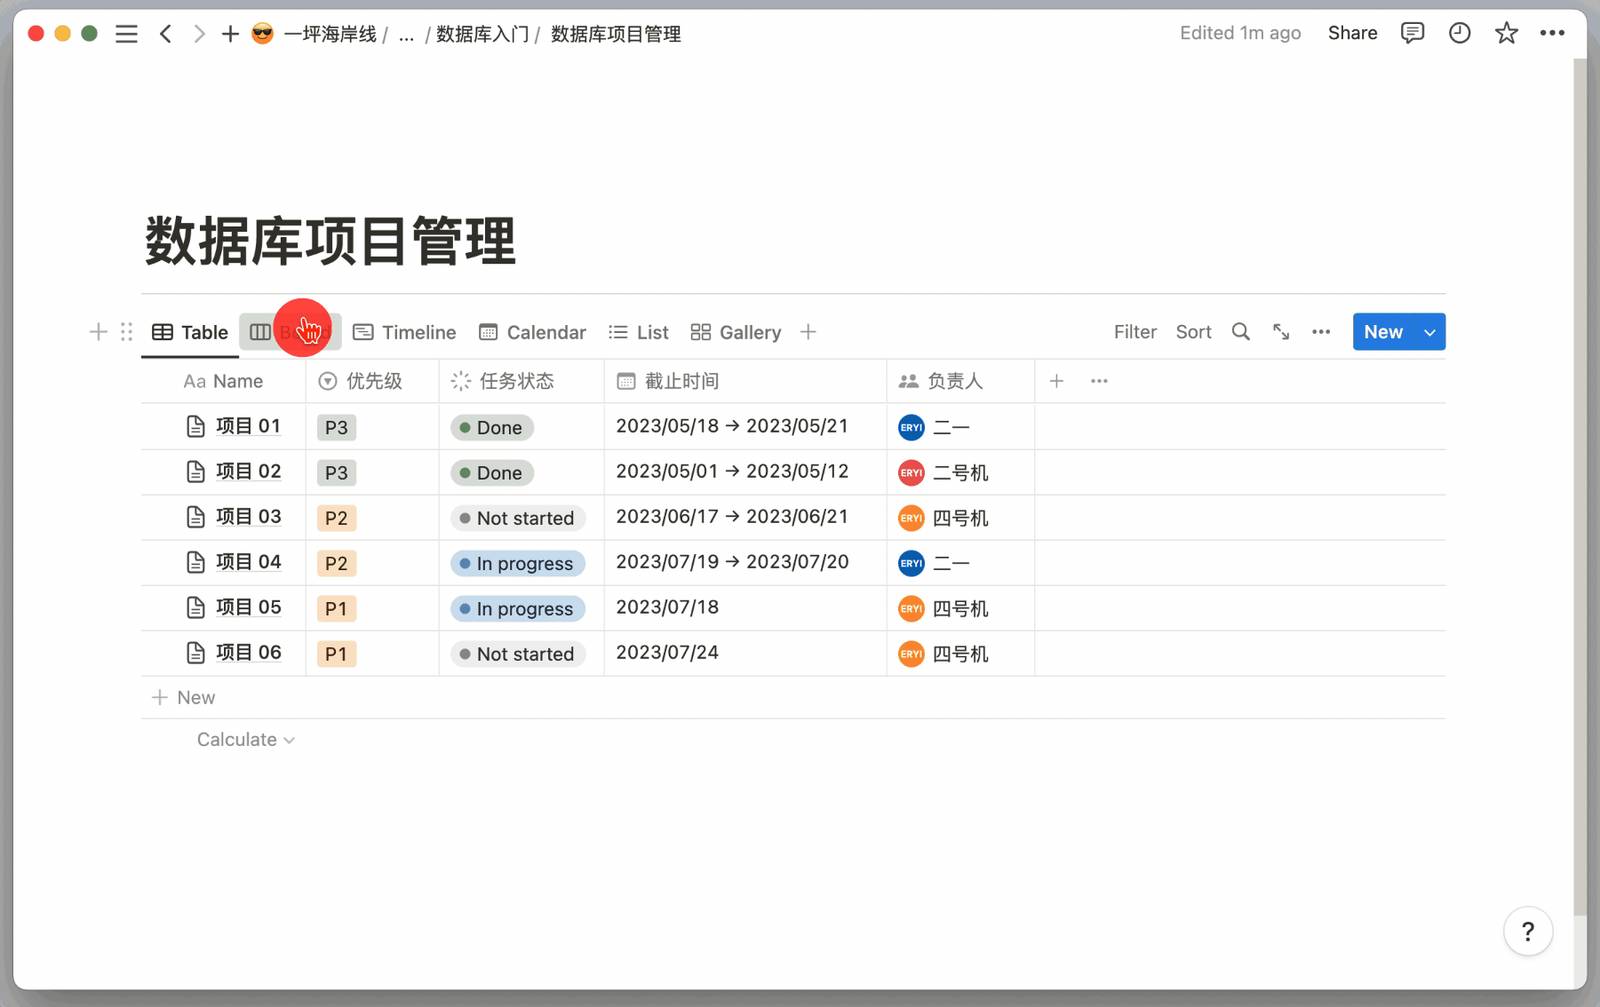
Task: Click the In progress status of 项目 04
Action: coord(516,564)
